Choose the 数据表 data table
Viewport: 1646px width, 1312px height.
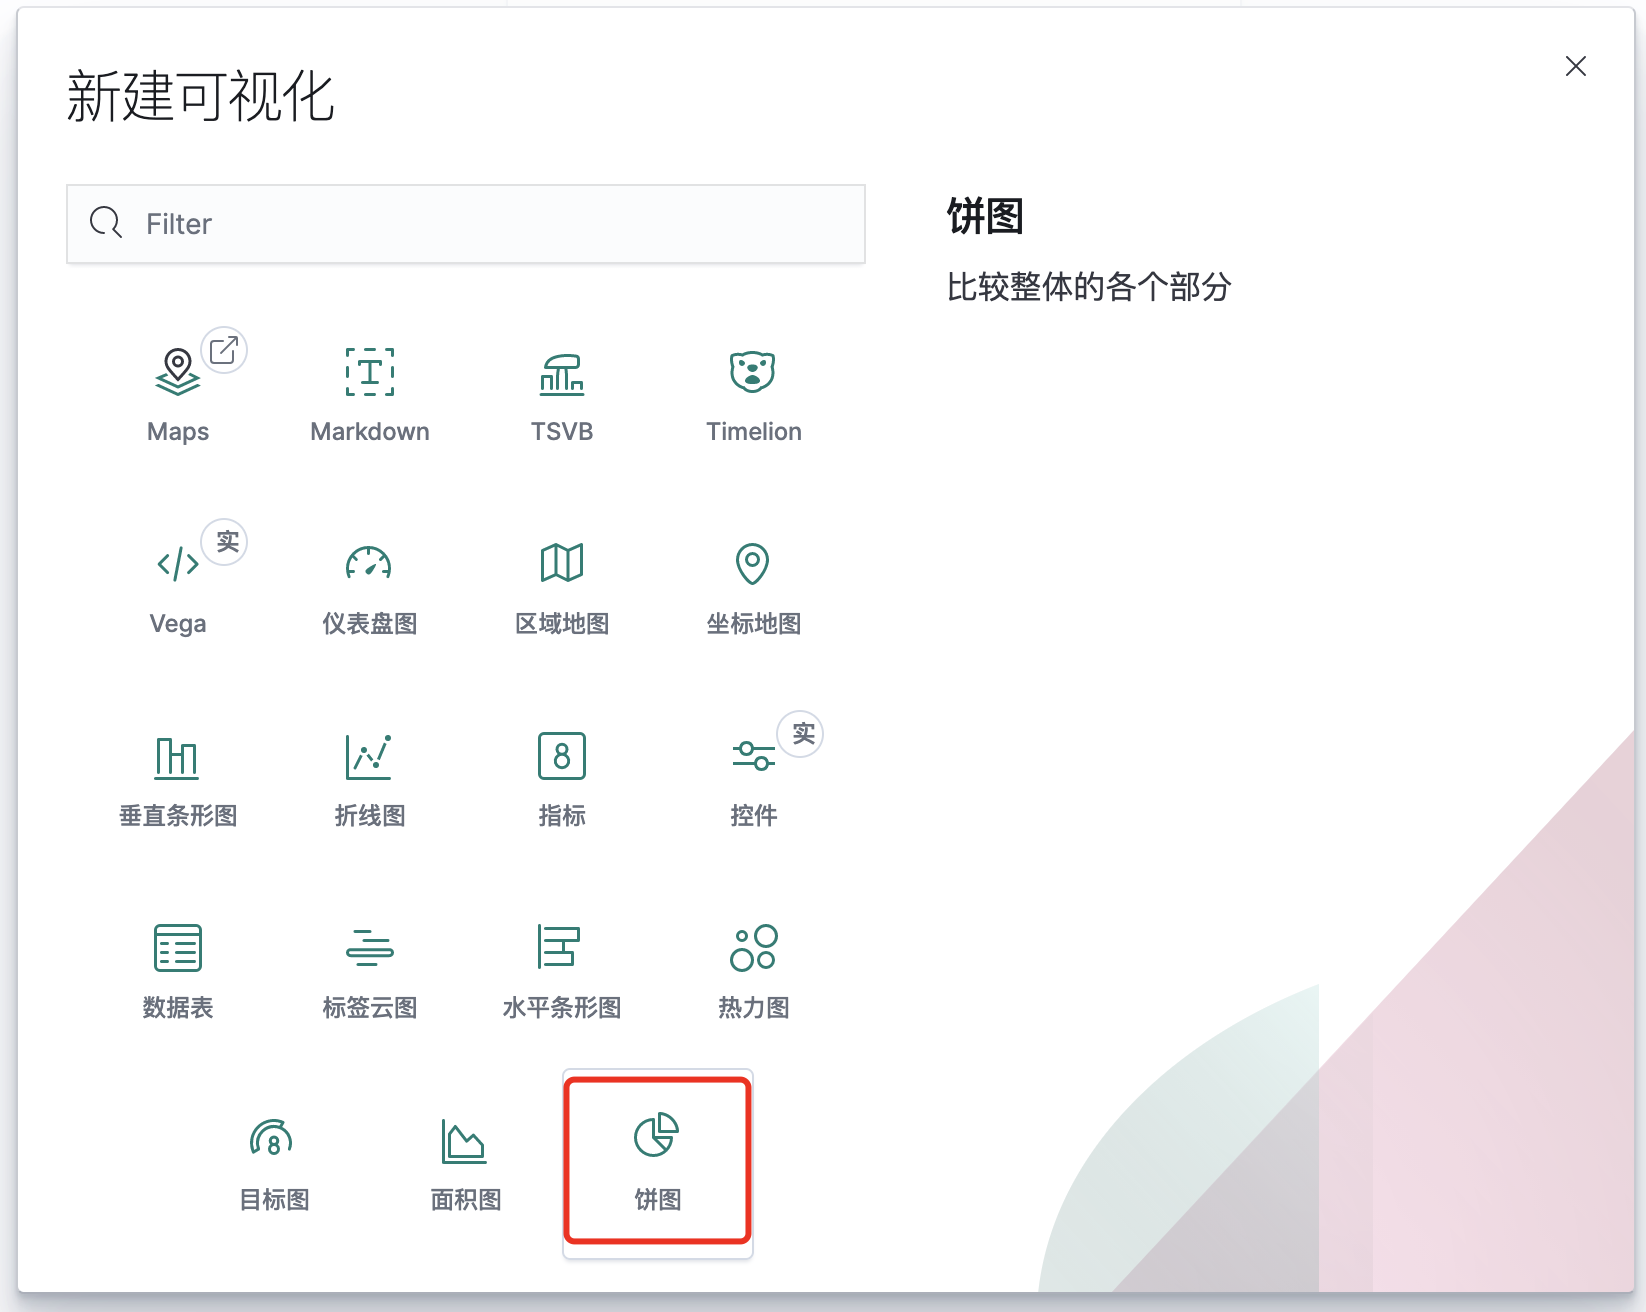coord(178,970)
